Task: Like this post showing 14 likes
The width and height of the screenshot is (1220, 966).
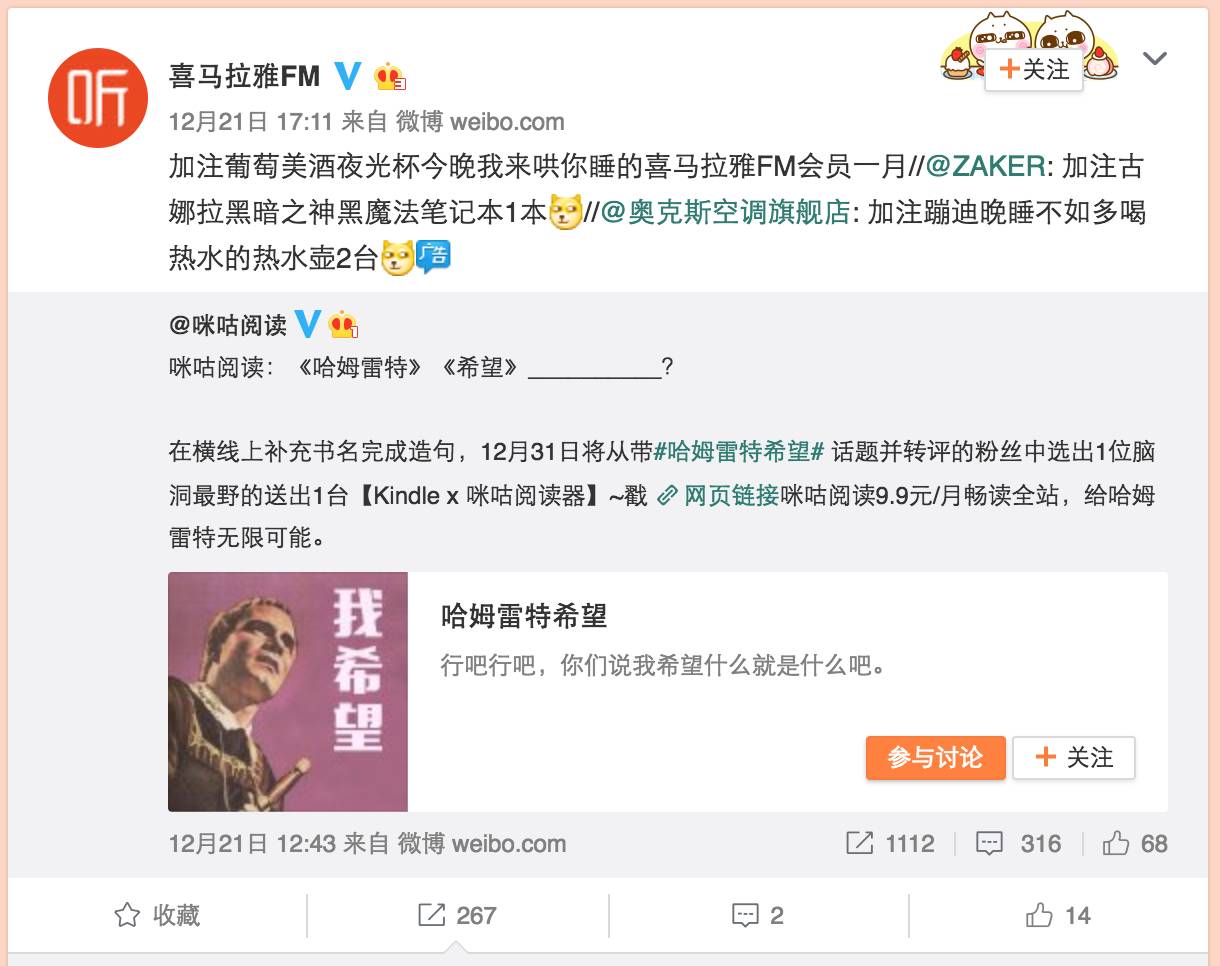Action: point(1058,915)
